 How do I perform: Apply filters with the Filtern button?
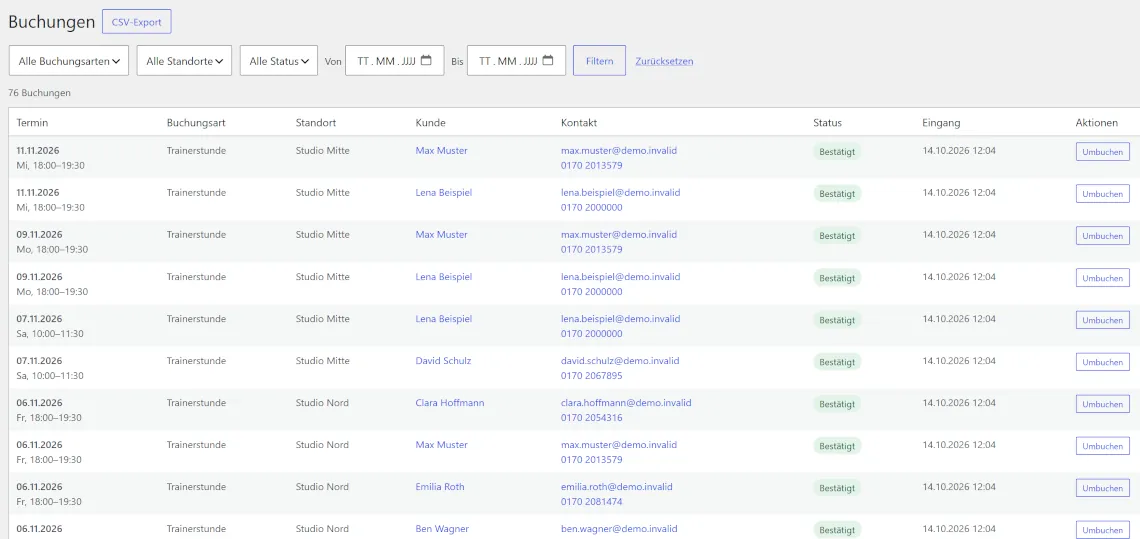click(599, 61)
